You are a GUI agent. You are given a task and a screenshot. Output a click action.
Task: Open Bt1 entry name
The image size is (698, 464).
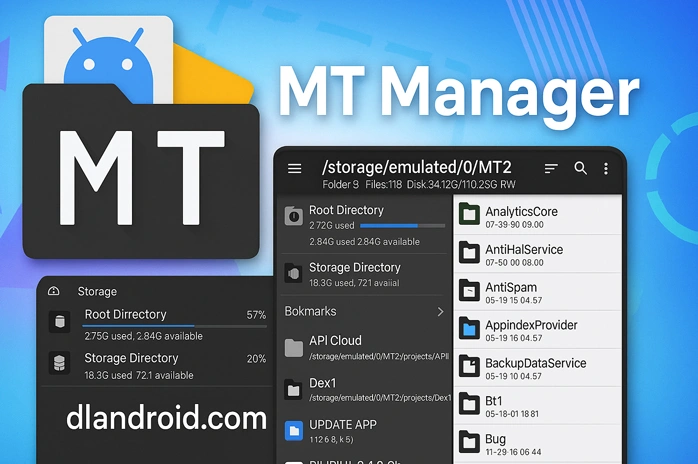coord(494,401)
